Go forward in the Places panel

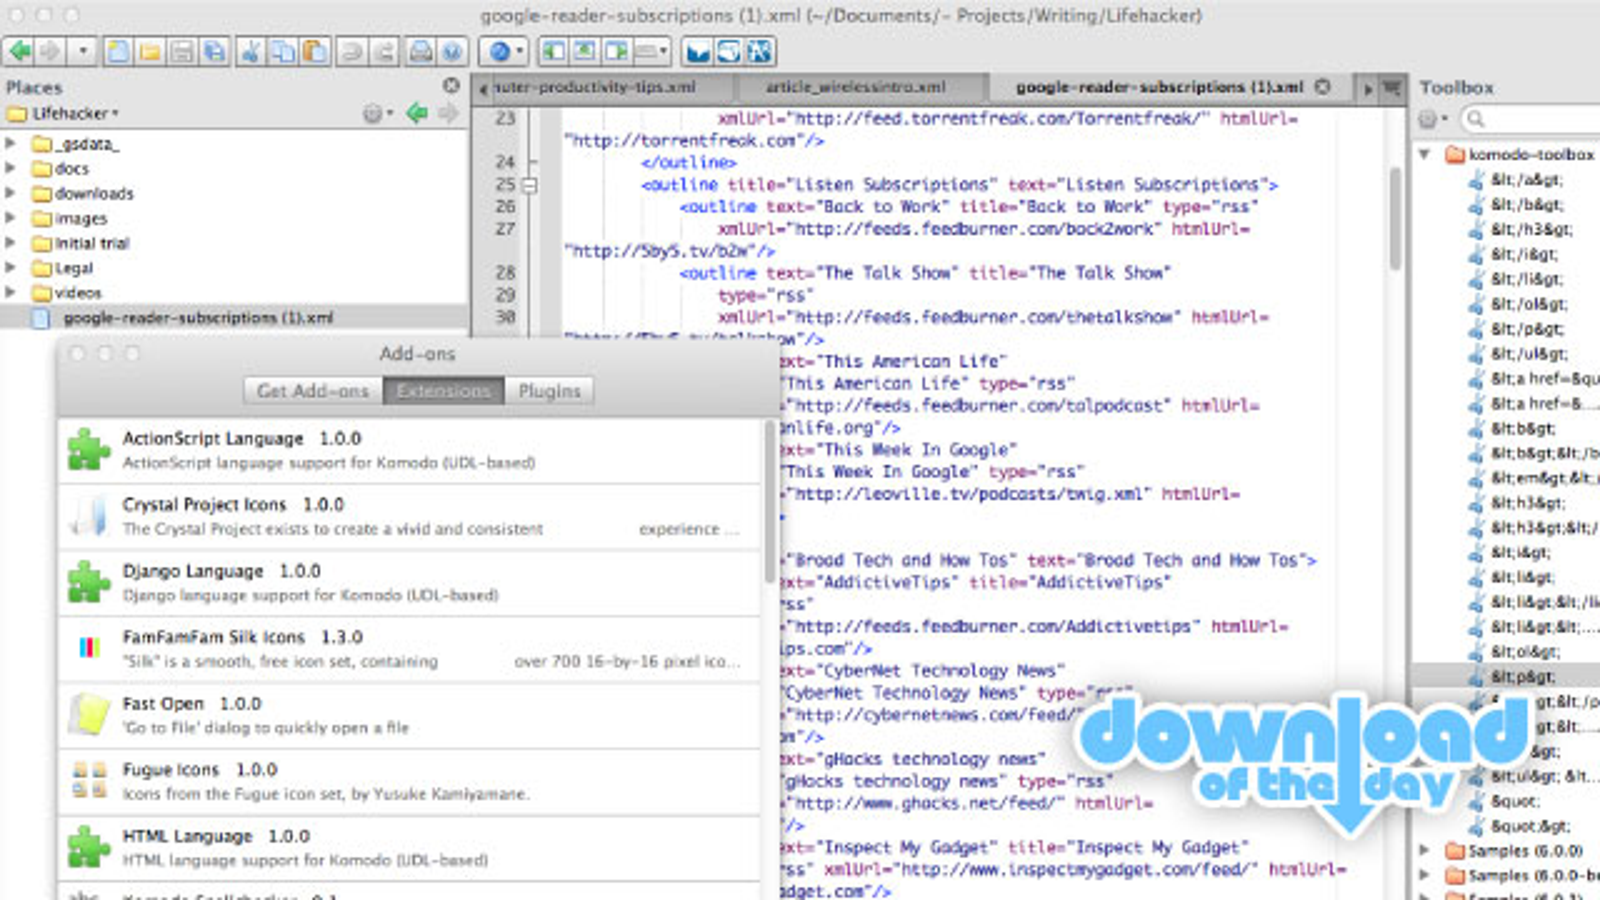click(x=448, y=113)
